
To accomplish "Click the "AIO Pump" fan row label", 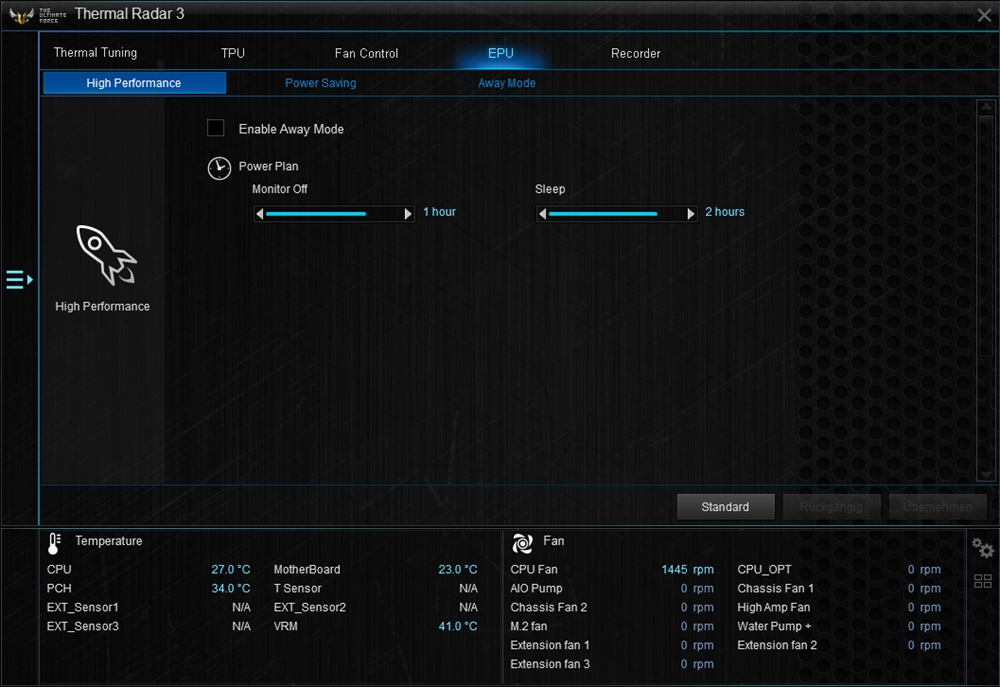I will [536, 588].
